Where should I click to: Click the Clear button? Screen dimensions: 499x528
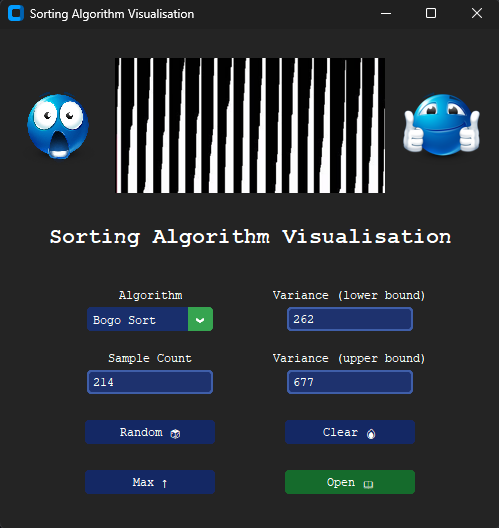tap(350, 432)
